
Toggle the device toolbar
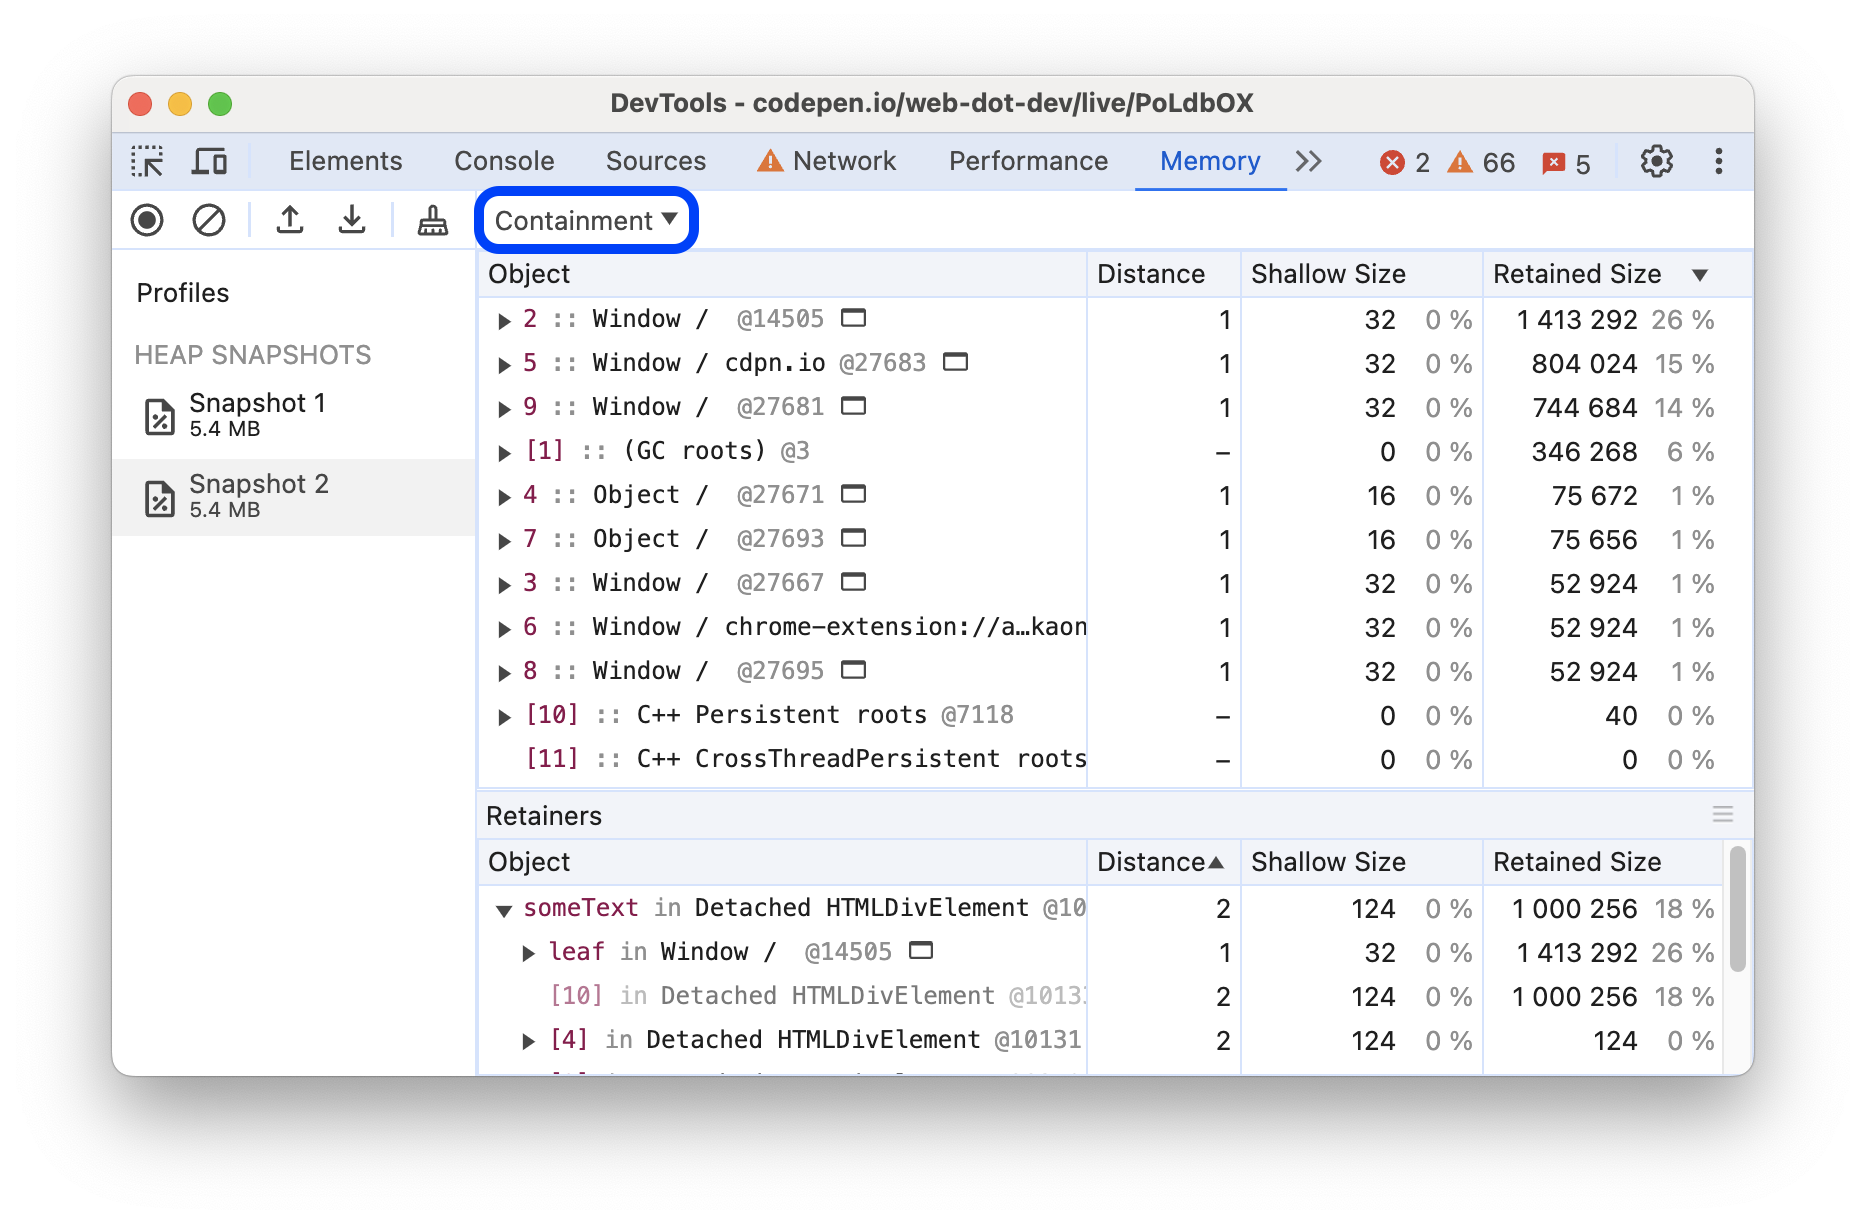tap(209, 161)
